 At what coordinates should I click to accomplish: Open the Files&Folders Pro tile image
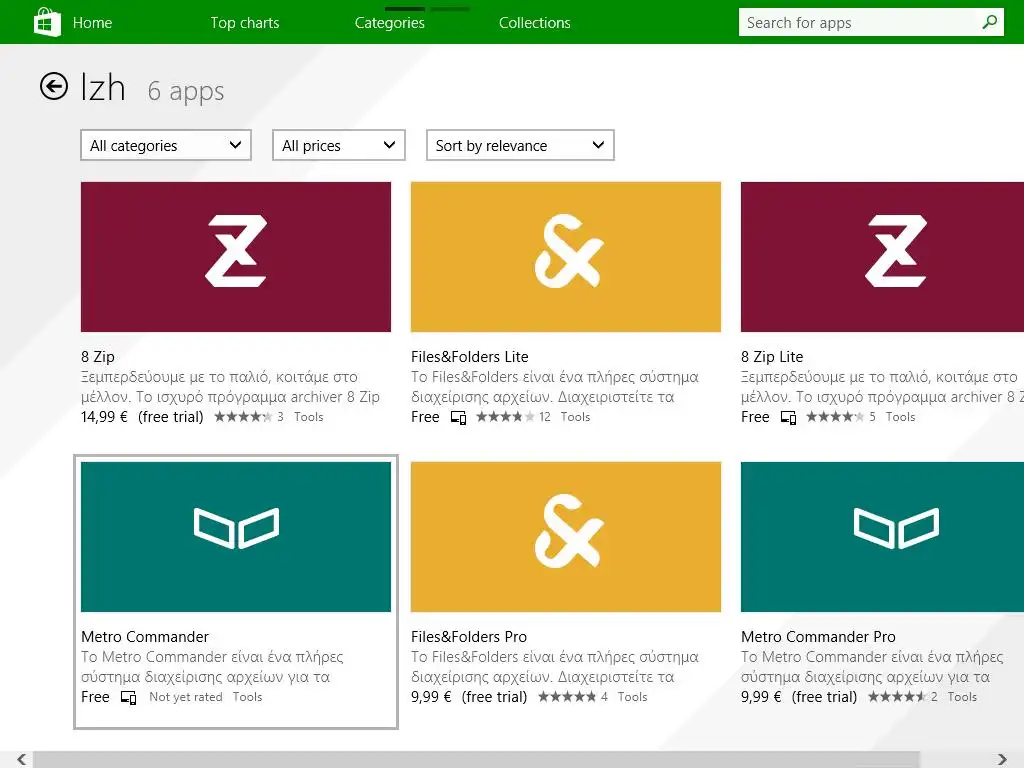(x=566, y=537)
